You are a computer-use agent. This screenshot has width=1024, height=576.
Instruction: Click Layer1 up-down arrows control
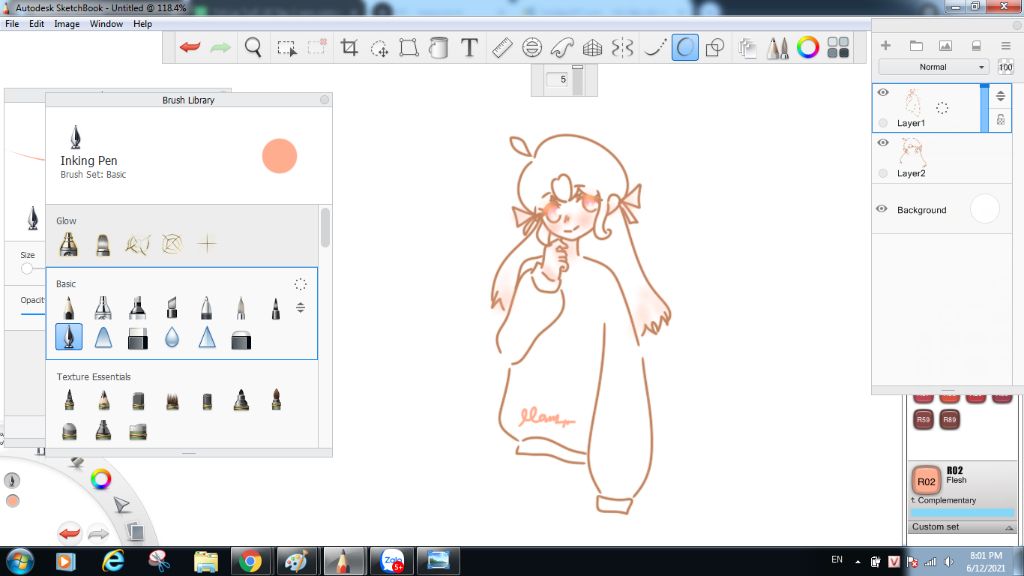click(1000, 96)
